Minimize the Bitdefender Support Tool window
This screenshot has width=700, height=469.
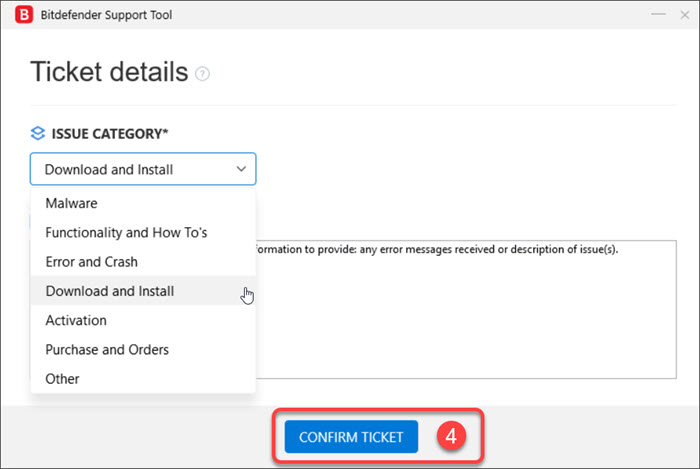pyautogui.click(x=658, y=14)
